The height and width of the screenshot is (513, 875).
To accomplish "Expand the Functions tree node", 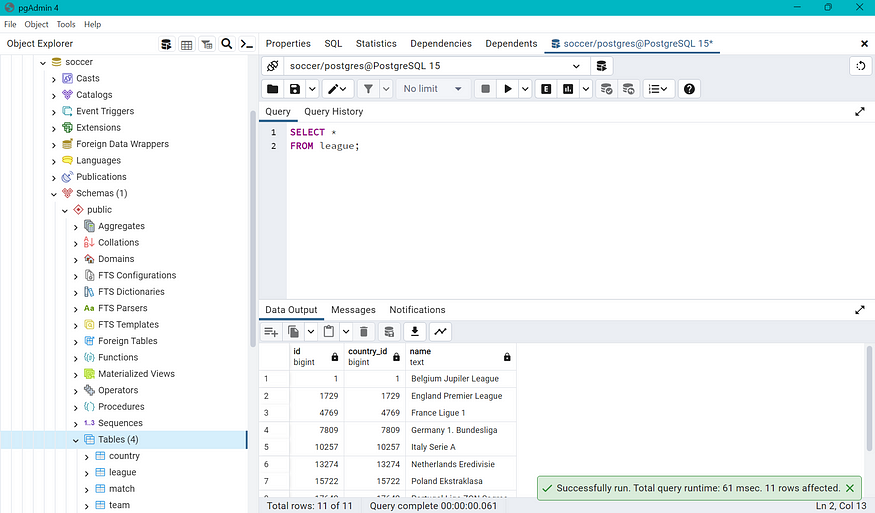I will click(x=76, y=358).
